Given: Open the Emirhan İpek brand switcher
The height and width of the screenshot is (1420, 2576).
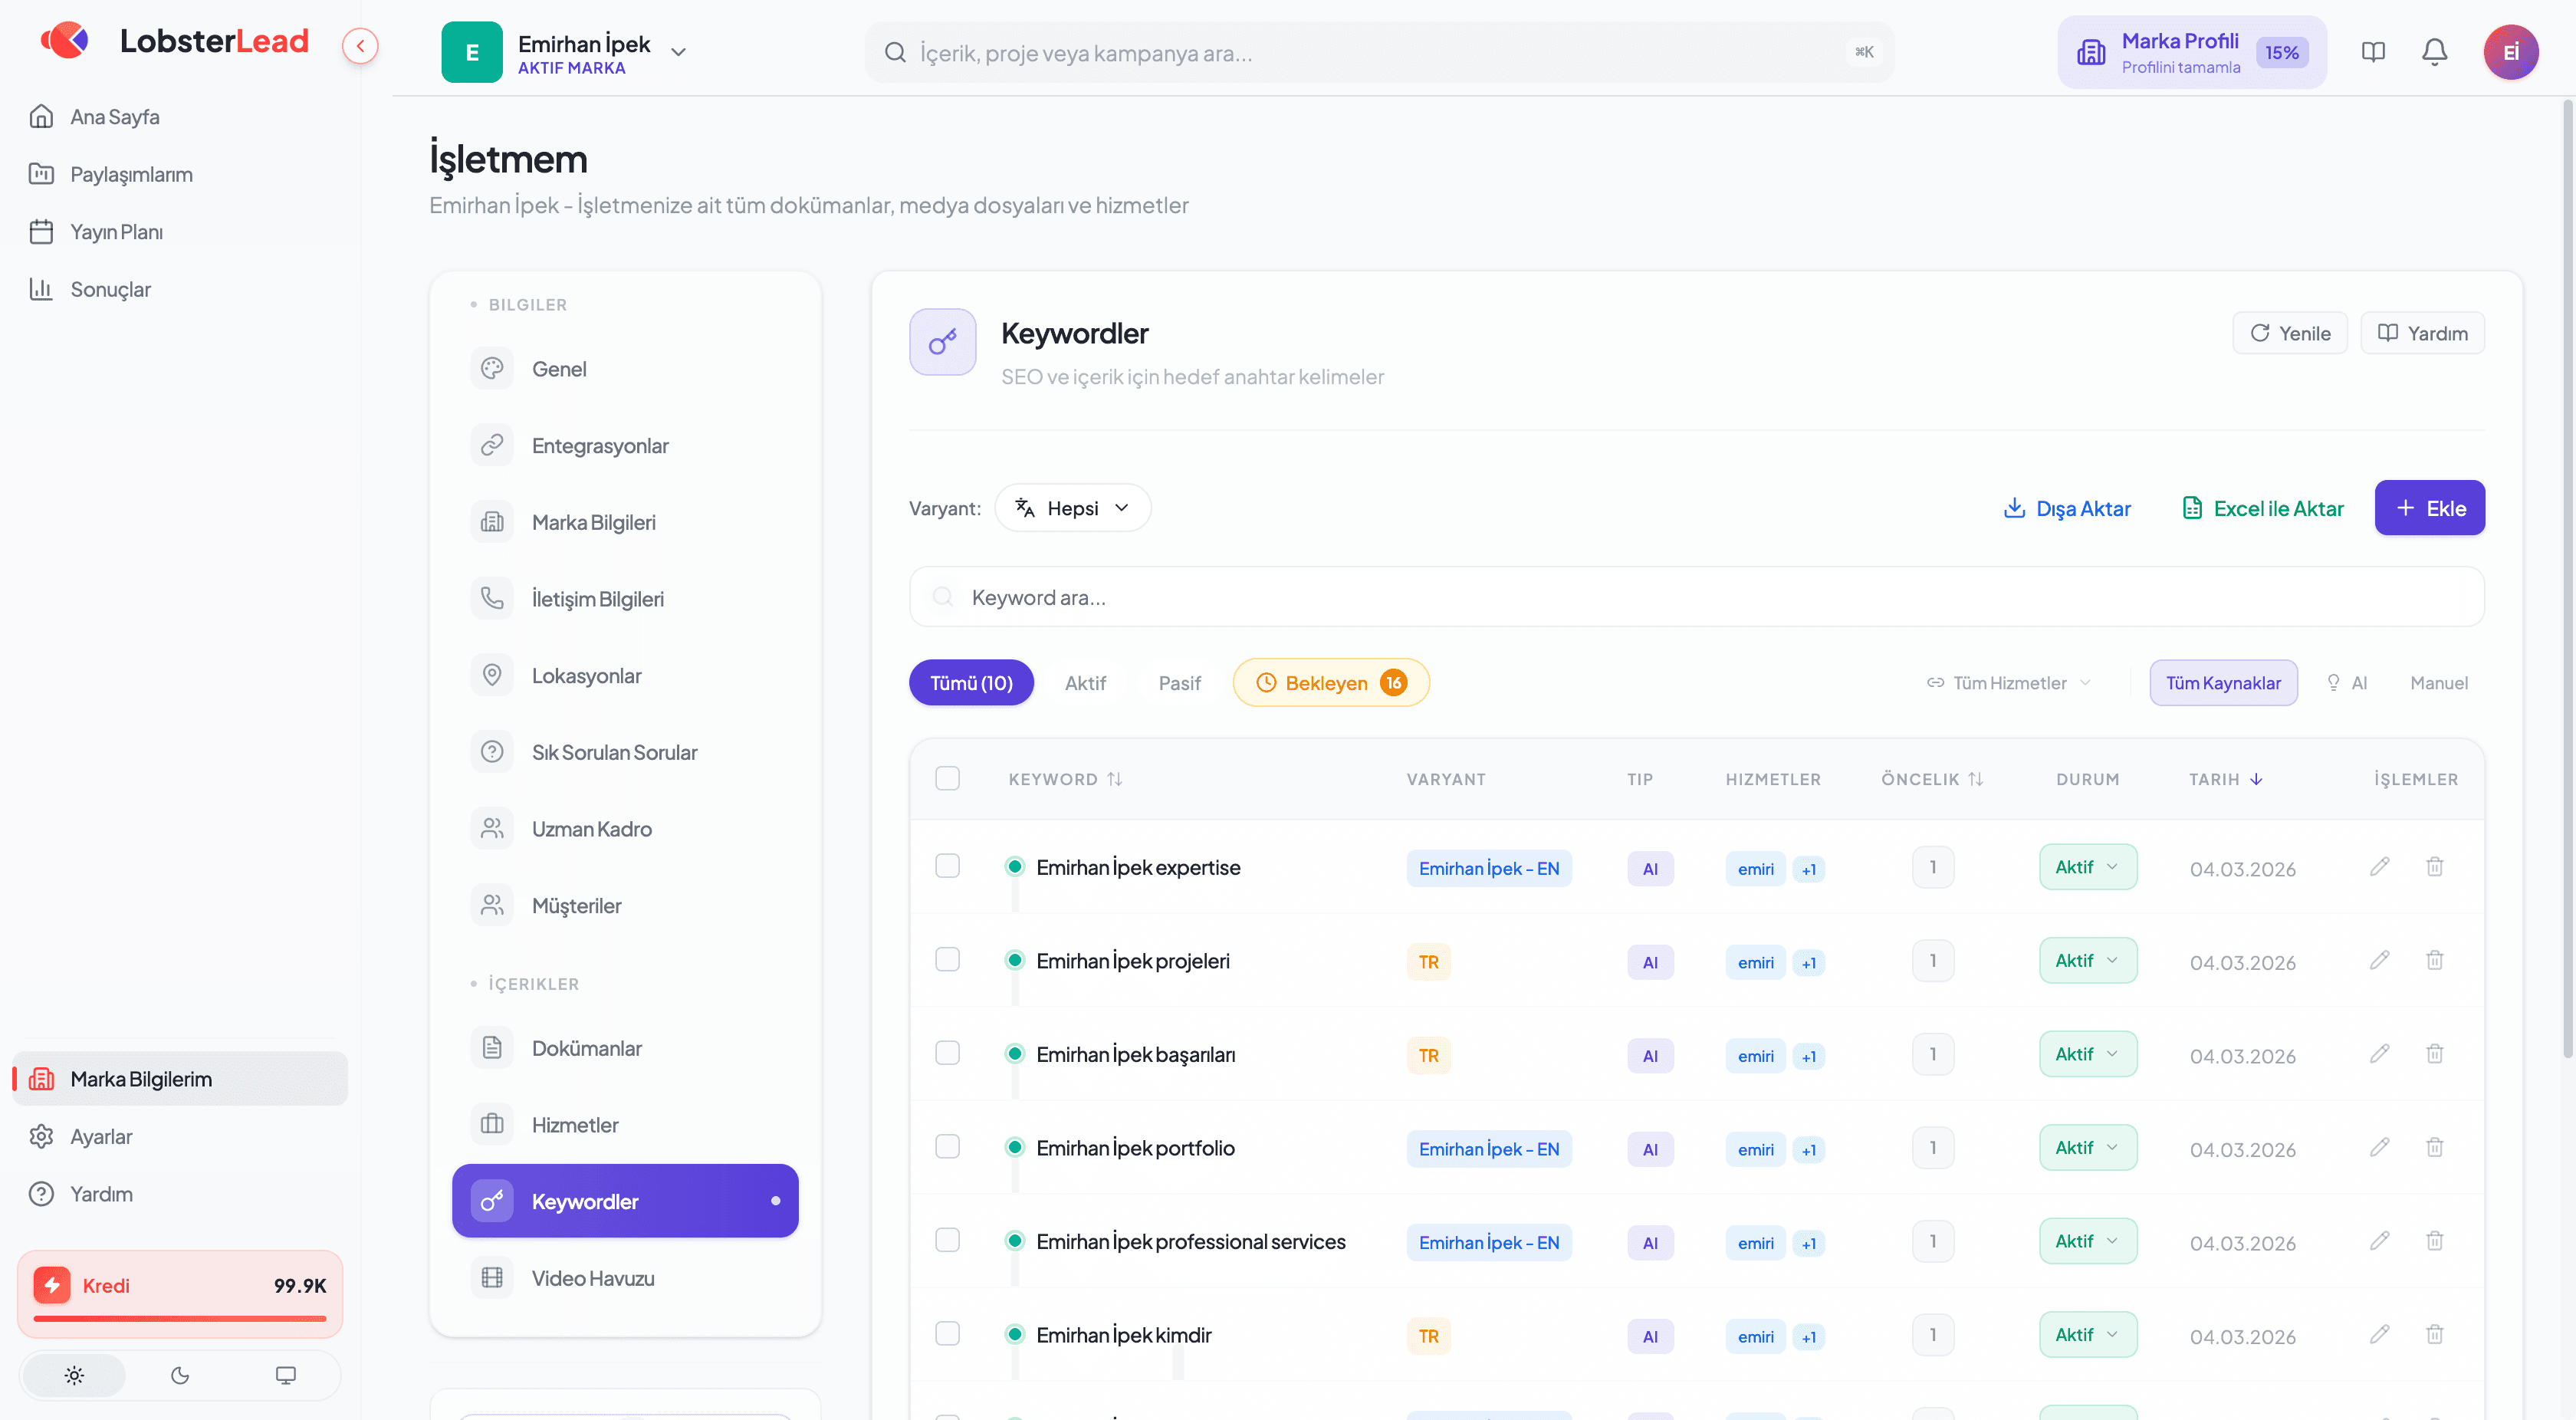Looking at the screenshot, I should tap(566, 52).
